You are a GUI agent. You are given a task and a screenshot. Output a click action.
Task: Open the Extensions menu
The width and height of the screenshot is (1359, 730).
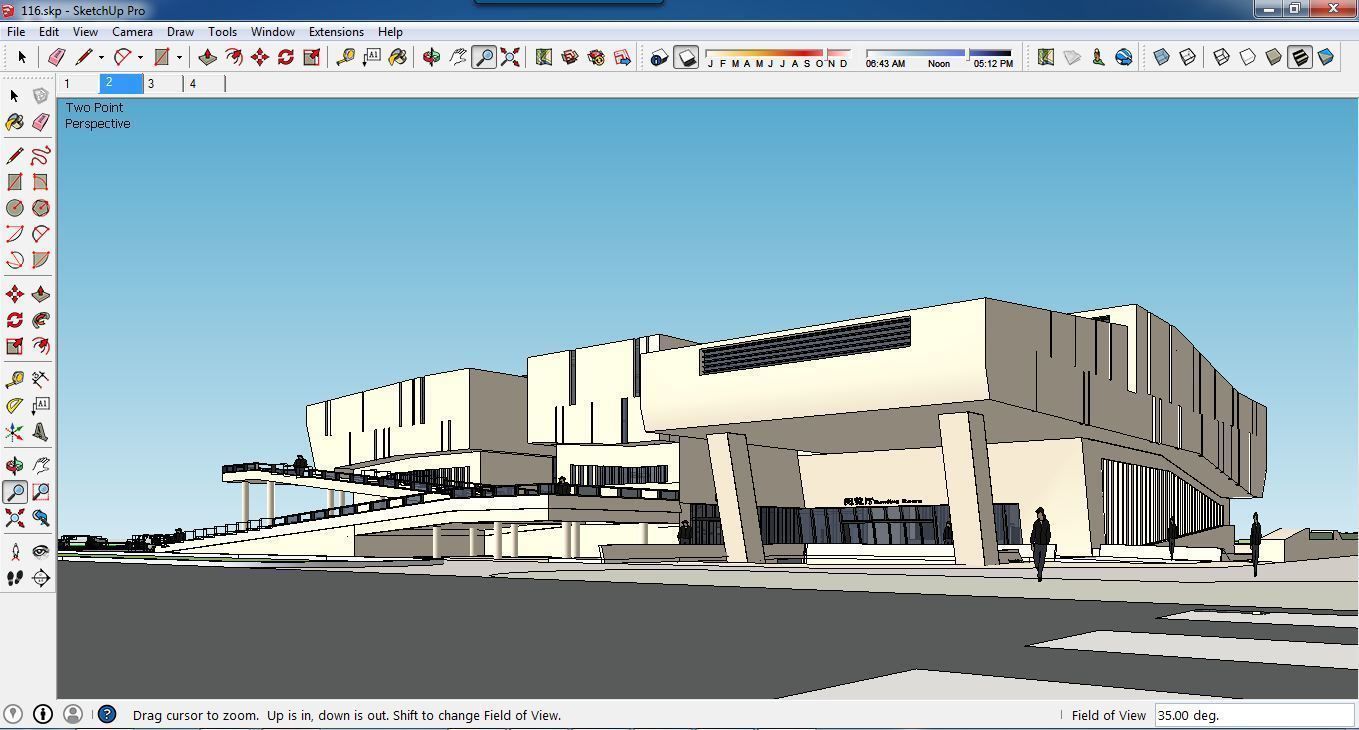coord(336,31)
